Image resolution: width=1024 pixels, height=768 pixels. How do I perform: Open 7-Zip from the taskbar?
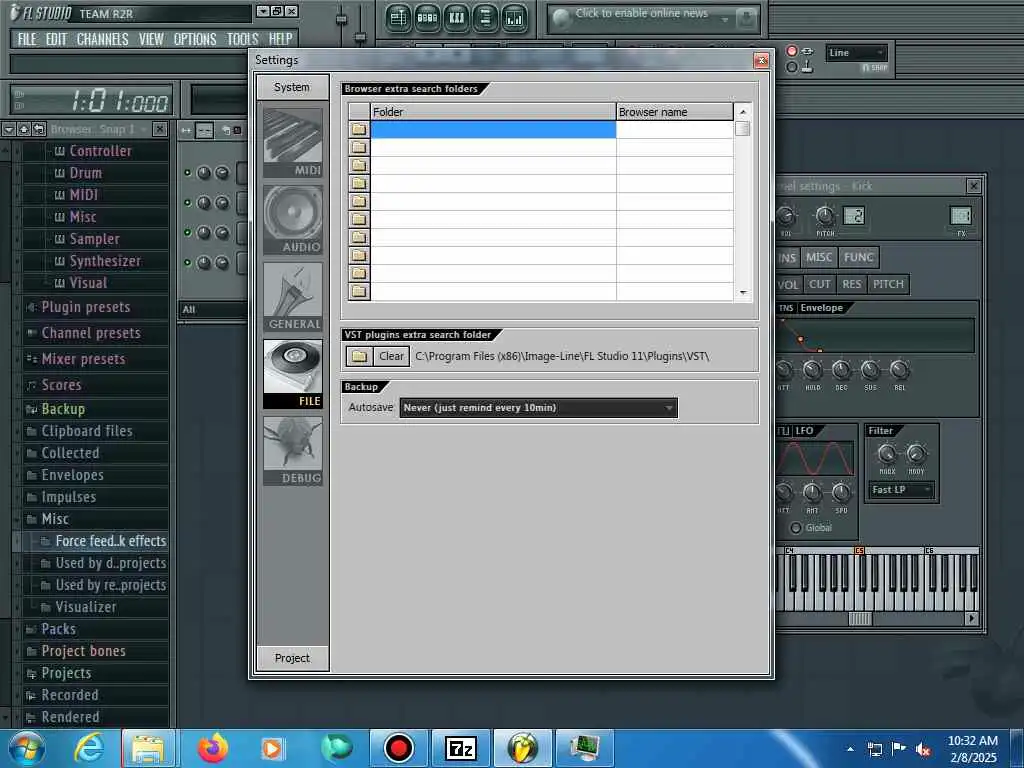tap(460, 748)
